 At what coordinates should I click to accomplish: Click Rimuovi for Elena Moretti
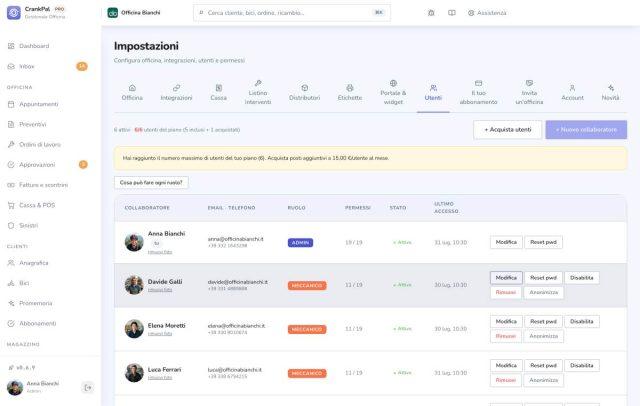(x=506, y=336)
